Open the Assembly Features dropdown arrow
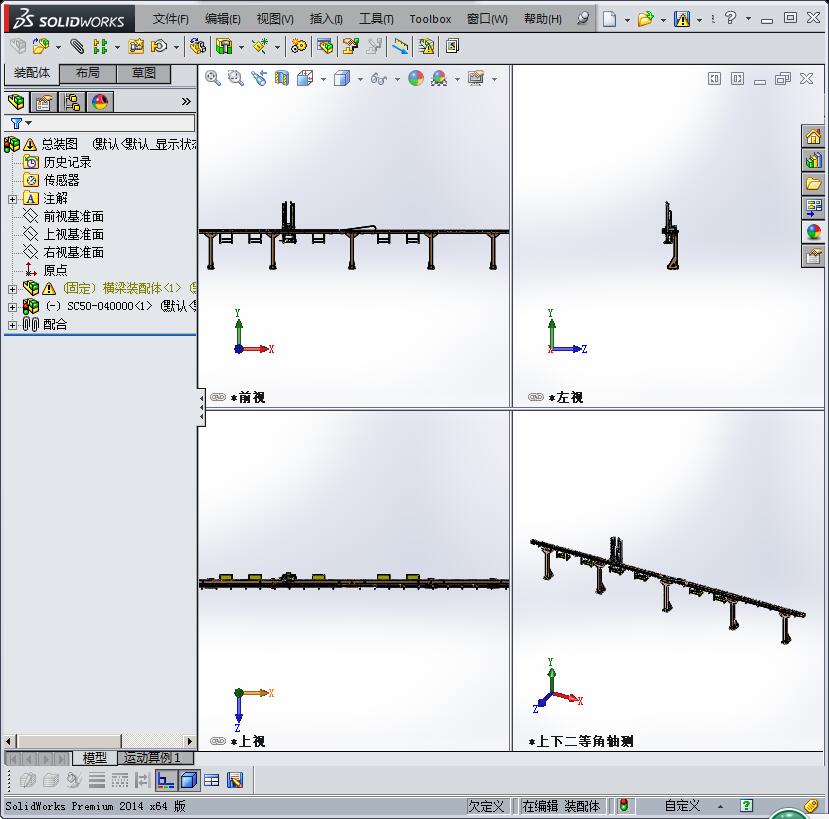The width and height of the screenshot is (829, 819). click(x=241, y=48)
